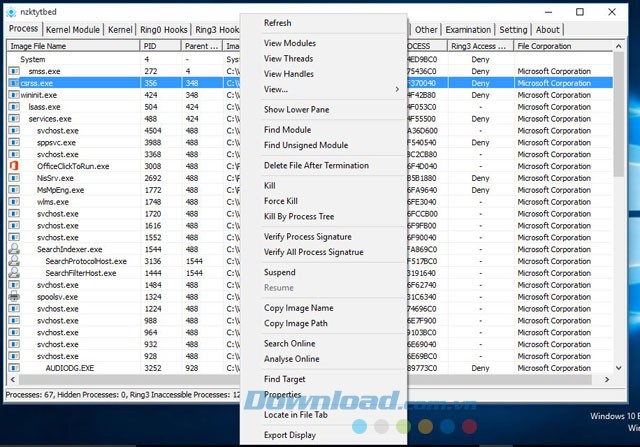Select Force Kill in context menu
The image size is (640, 447).
coord(281,201)
